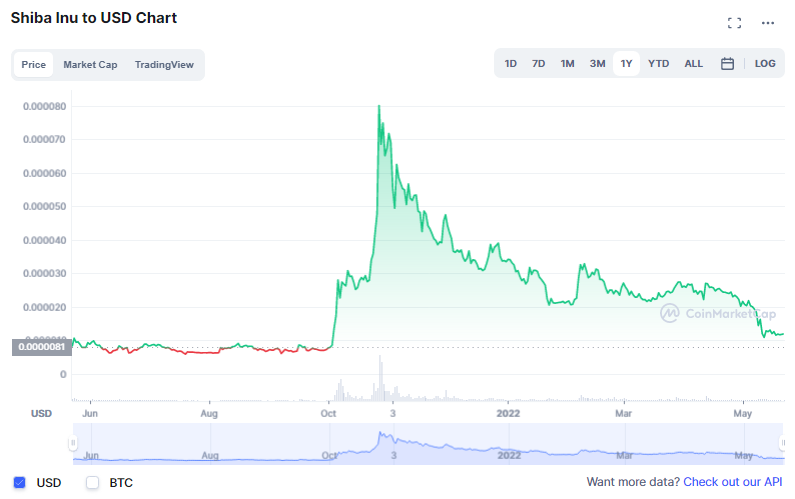795x499 pixels.
Task: Click the 0.000040 y-axis label
Action: click(44, 240)
